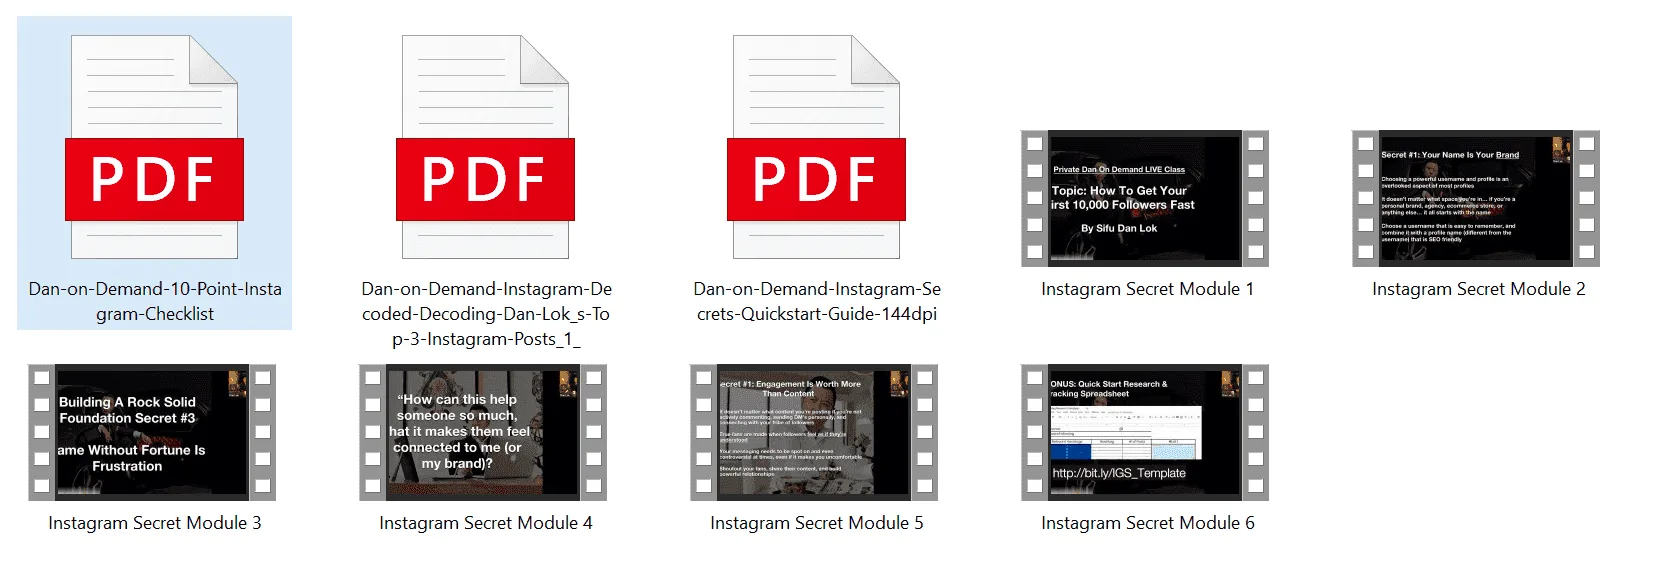This screenshot has height=574, width=1655.
Task: Click the red PDF badge on Quickstart Guide
Action: point(816,180)
